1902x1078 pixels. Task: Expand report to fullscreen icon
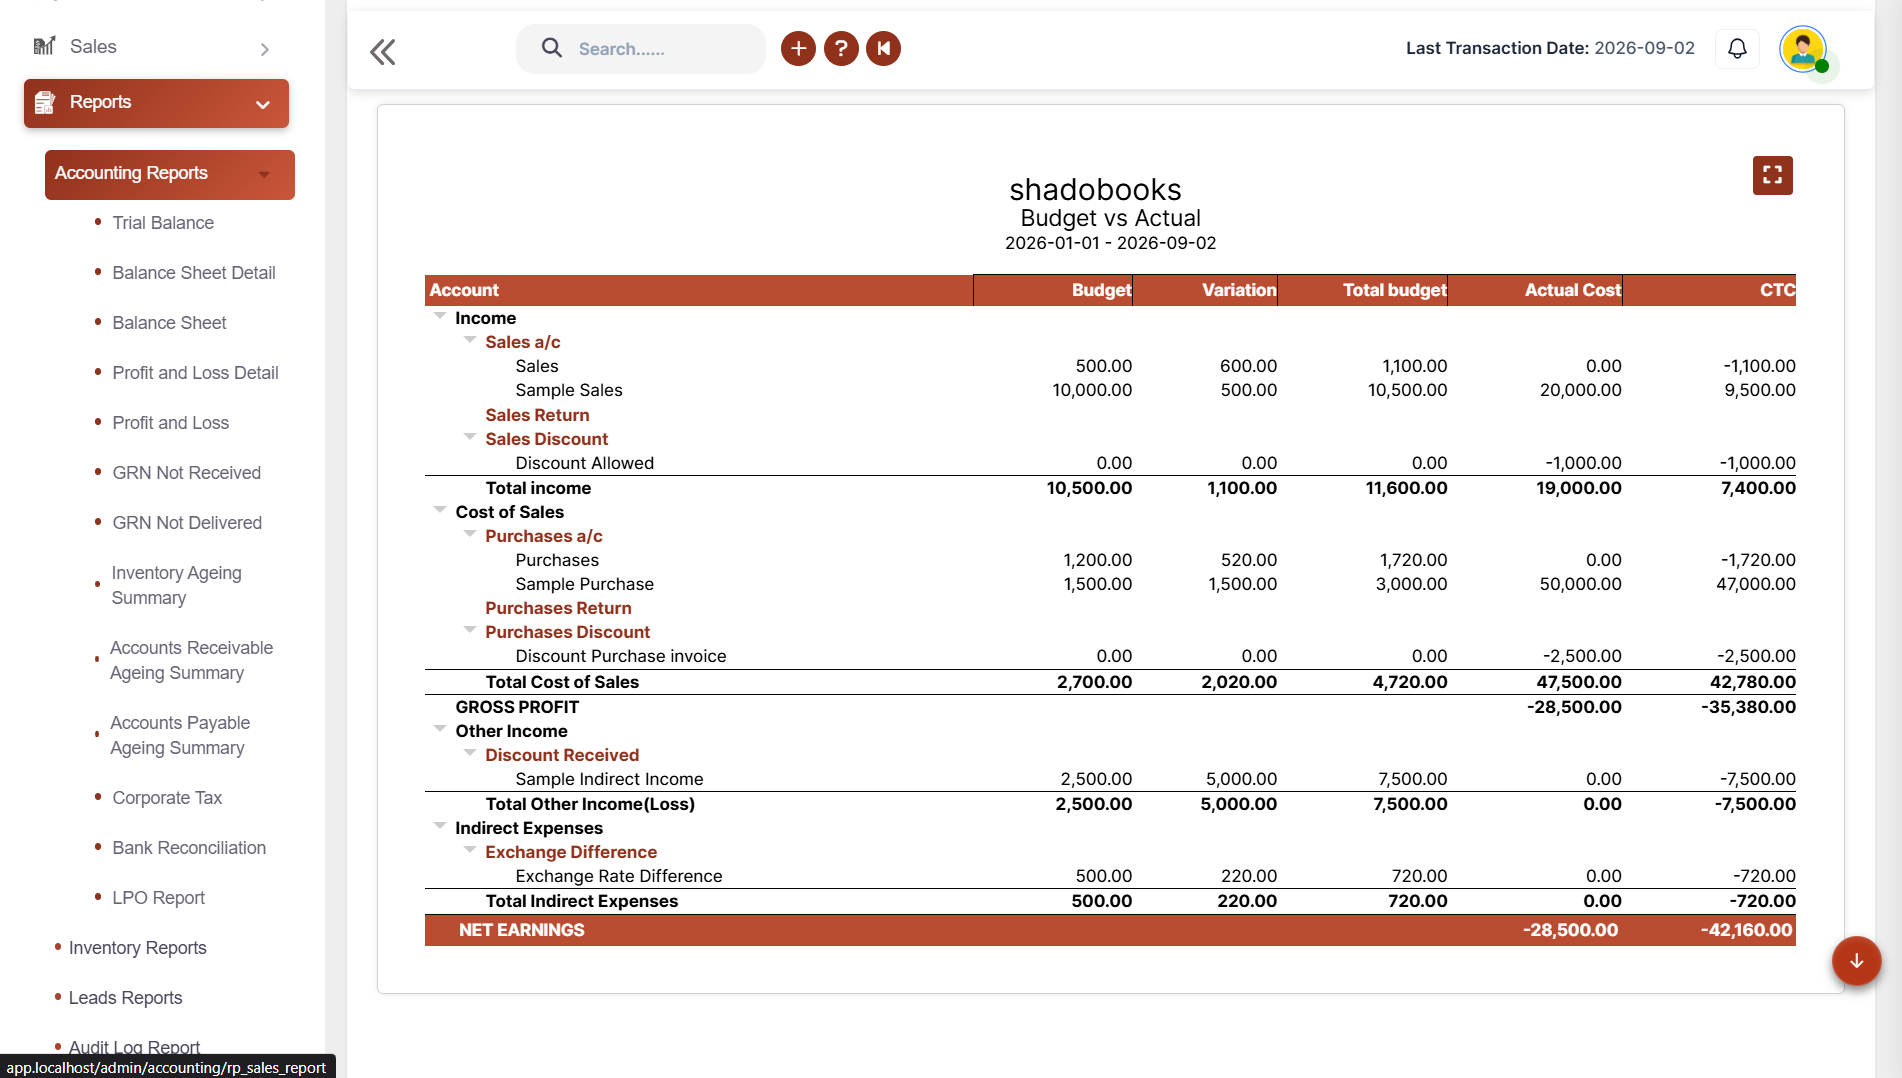[x=1772, y=175]
